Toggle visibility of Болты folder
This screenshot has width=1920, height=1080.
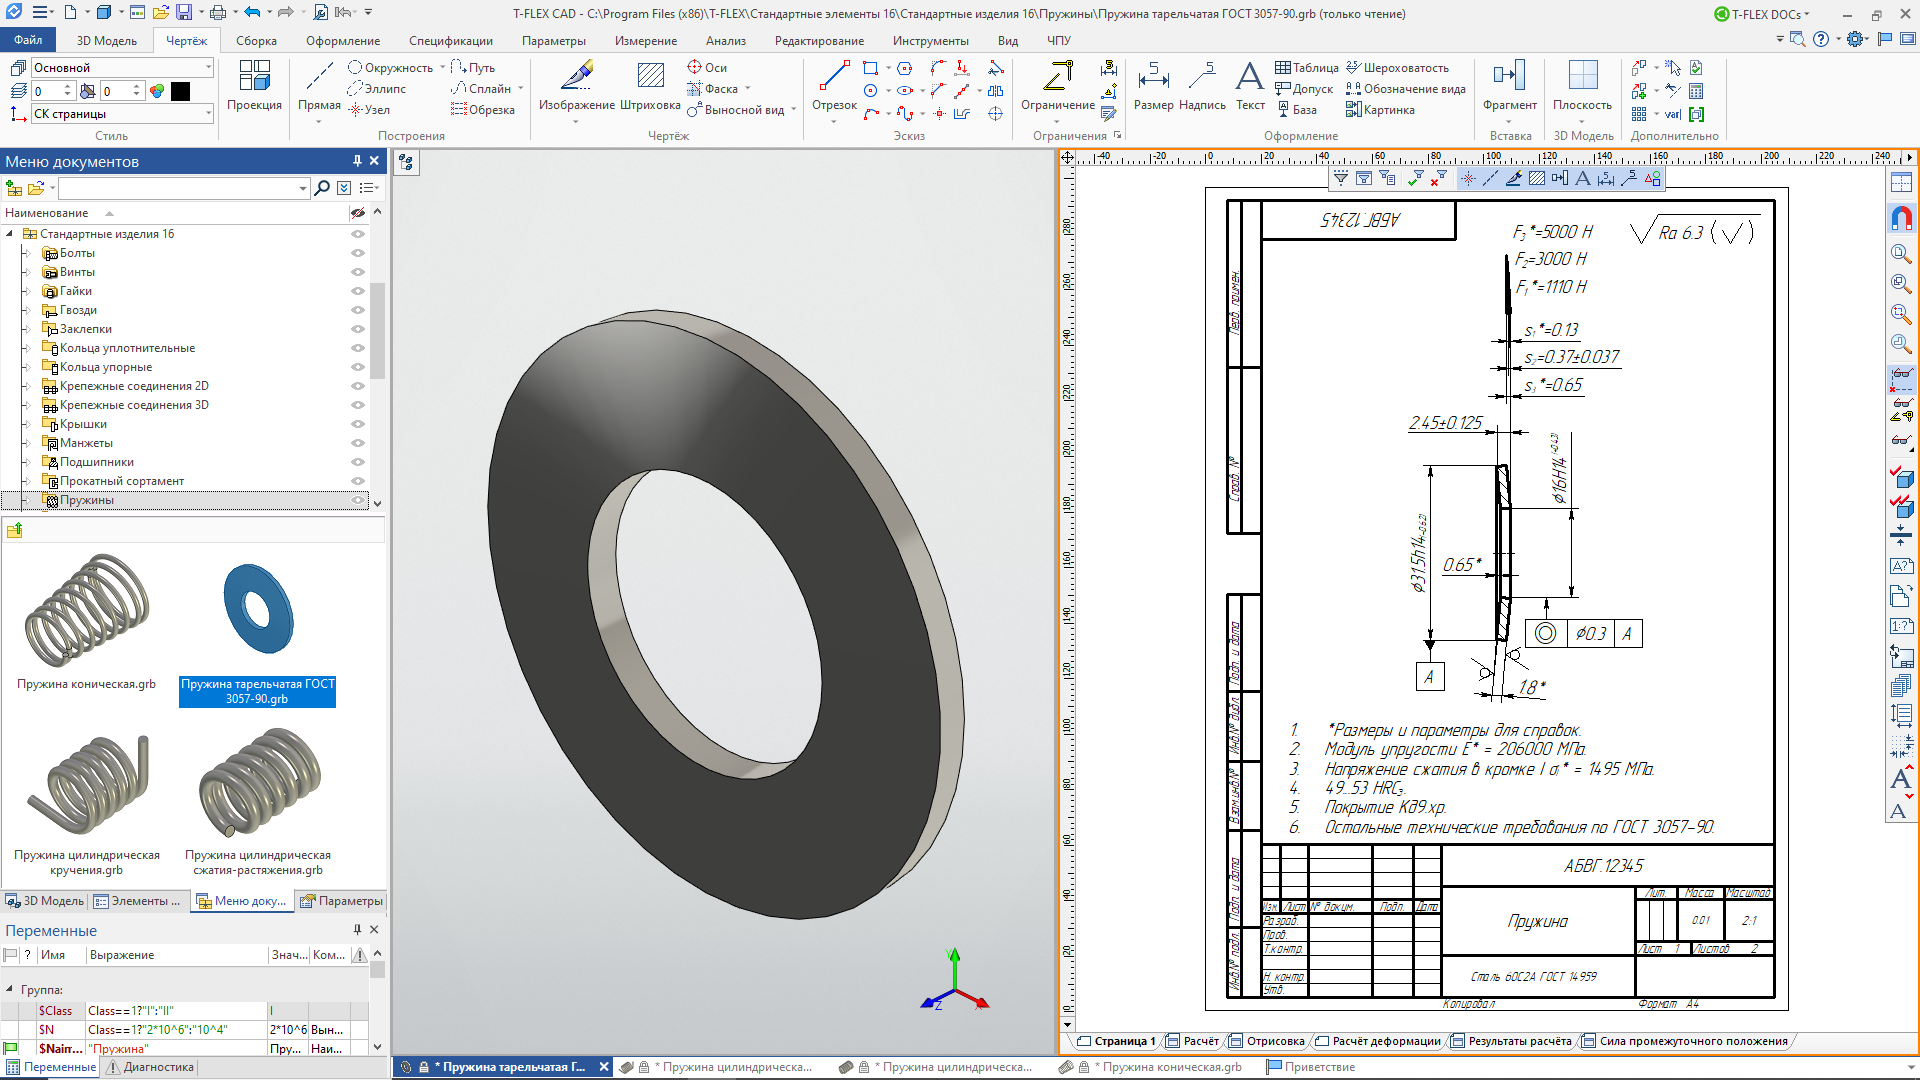[357, 253]
